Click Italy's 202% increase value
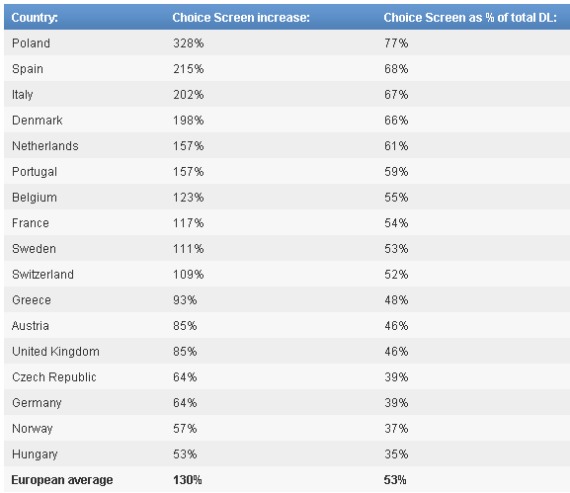Image resolution: width=570 pixels, height=493 pixels. click(x=188, y=95)
